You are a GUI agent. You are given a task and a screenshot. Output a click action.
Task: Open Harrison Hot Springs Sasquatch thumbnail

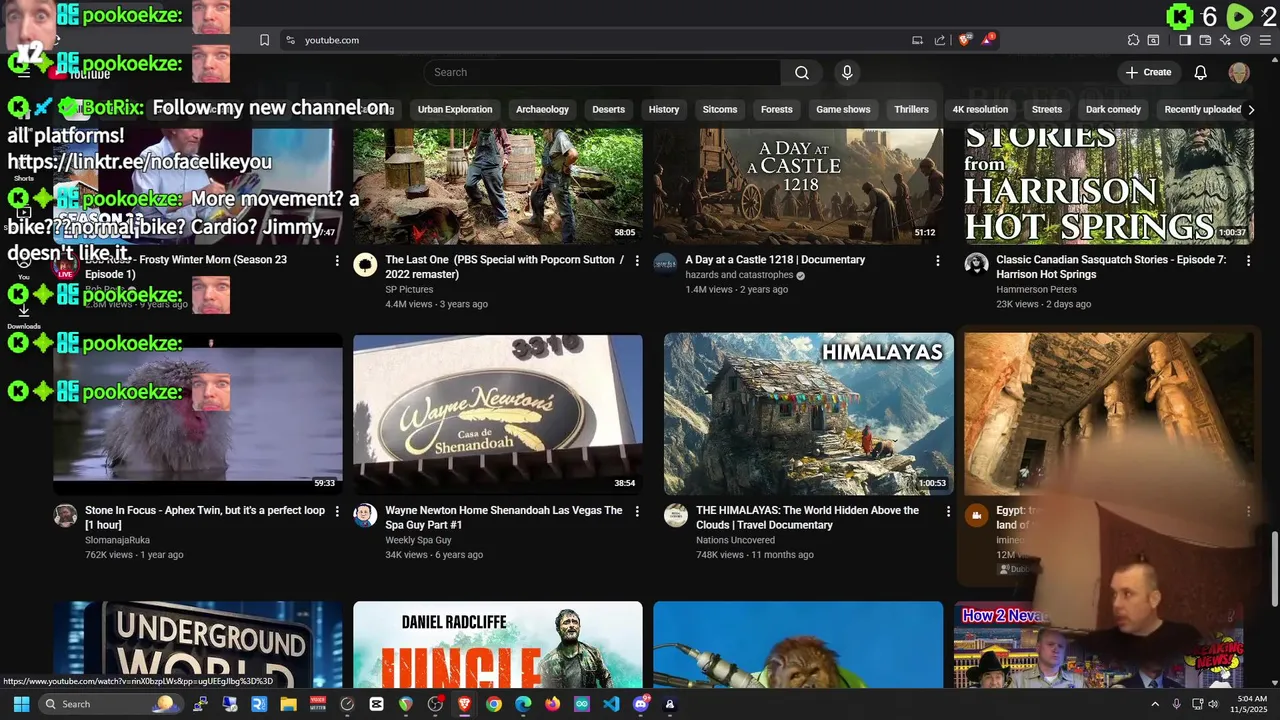(x=1108, y=185)
